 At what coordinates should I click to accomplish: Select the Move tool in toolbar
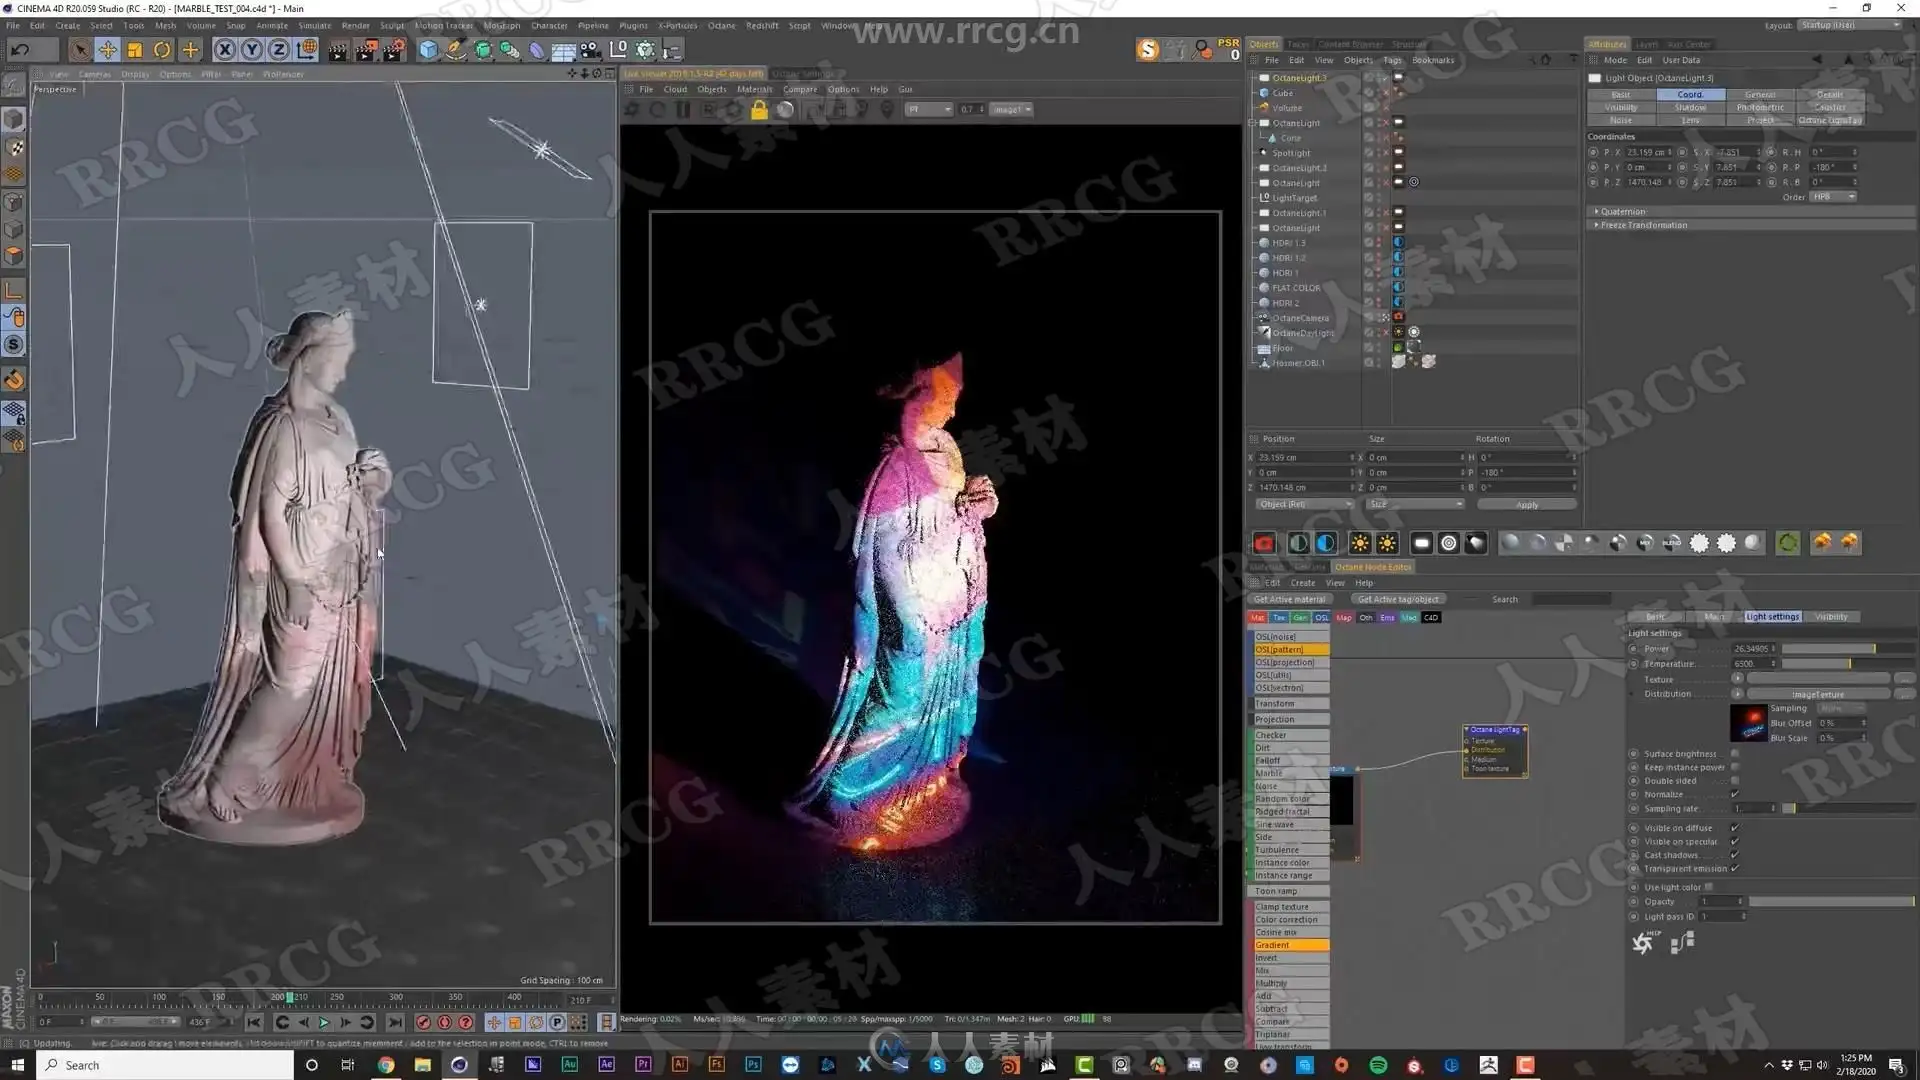click(107, 49)
